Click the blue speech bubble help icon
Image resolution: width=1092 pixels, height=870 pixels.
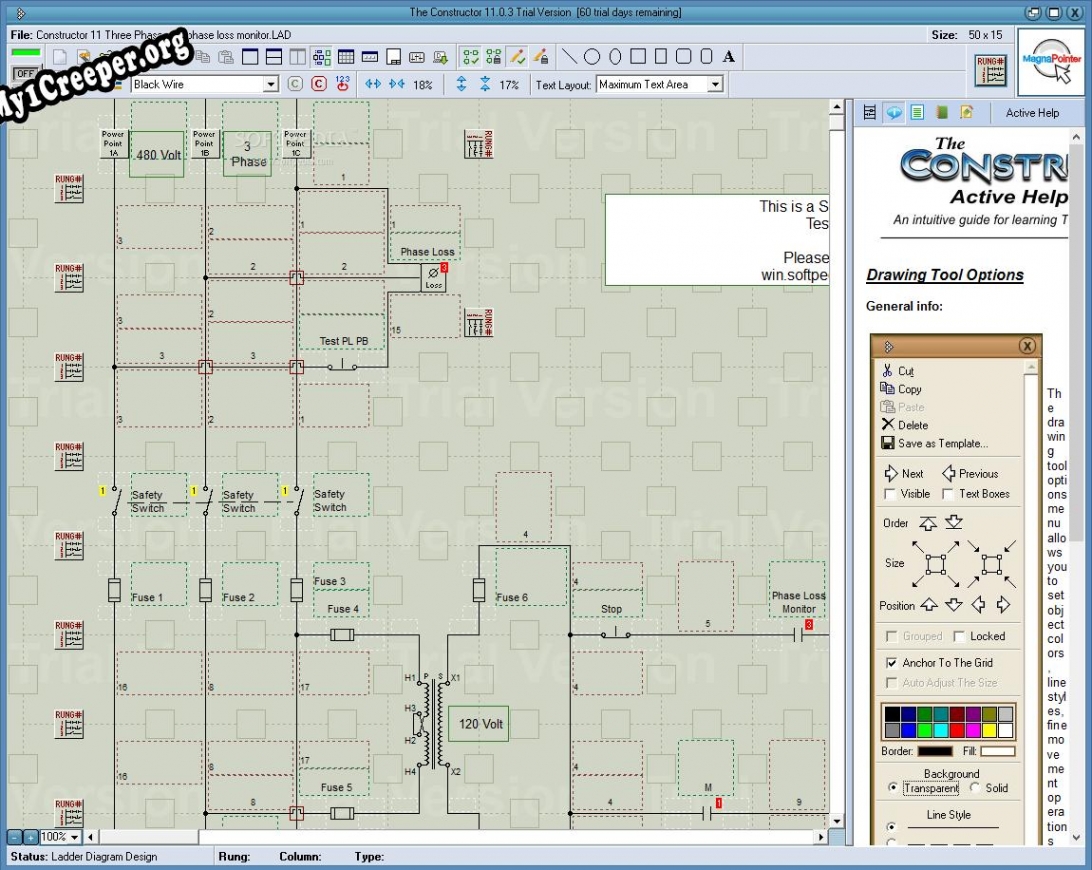894,112
